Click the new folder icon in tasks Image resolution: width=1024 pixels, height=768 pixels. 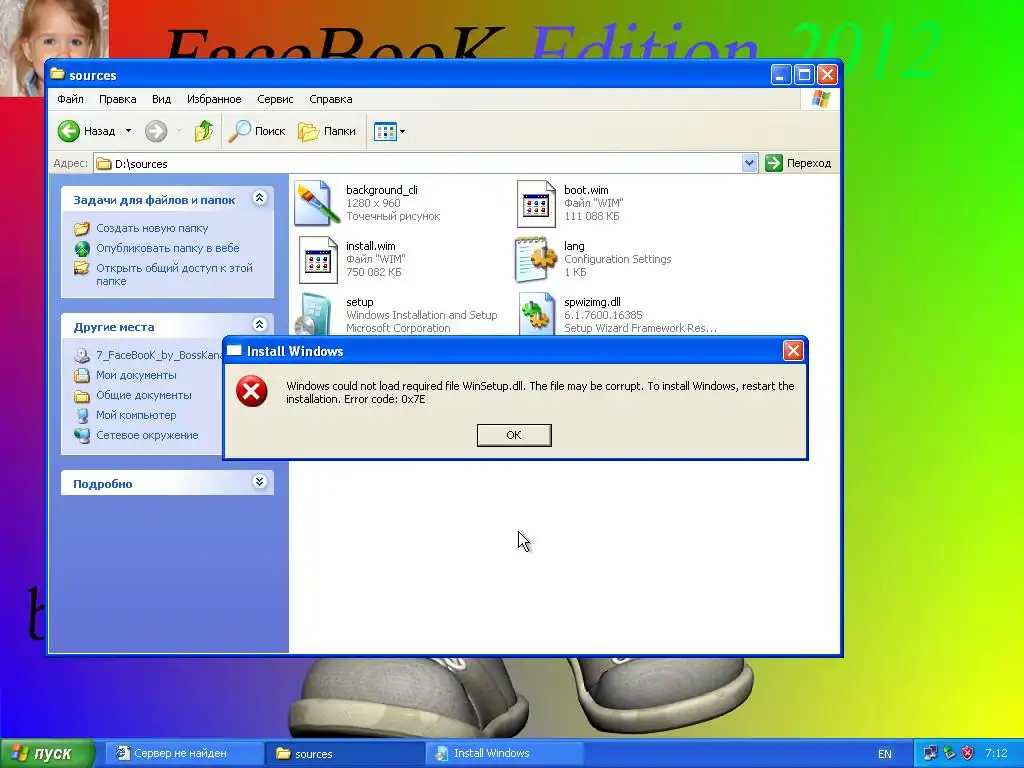(82, 229)
